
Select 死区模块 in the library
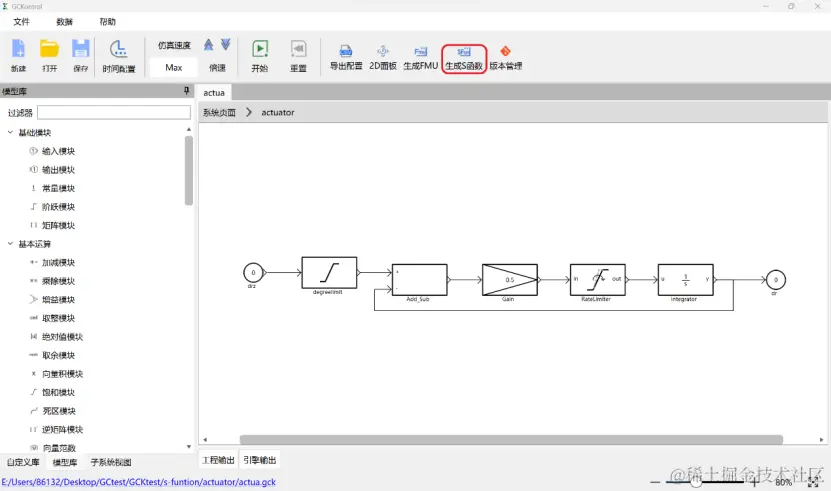pos(58,411)
